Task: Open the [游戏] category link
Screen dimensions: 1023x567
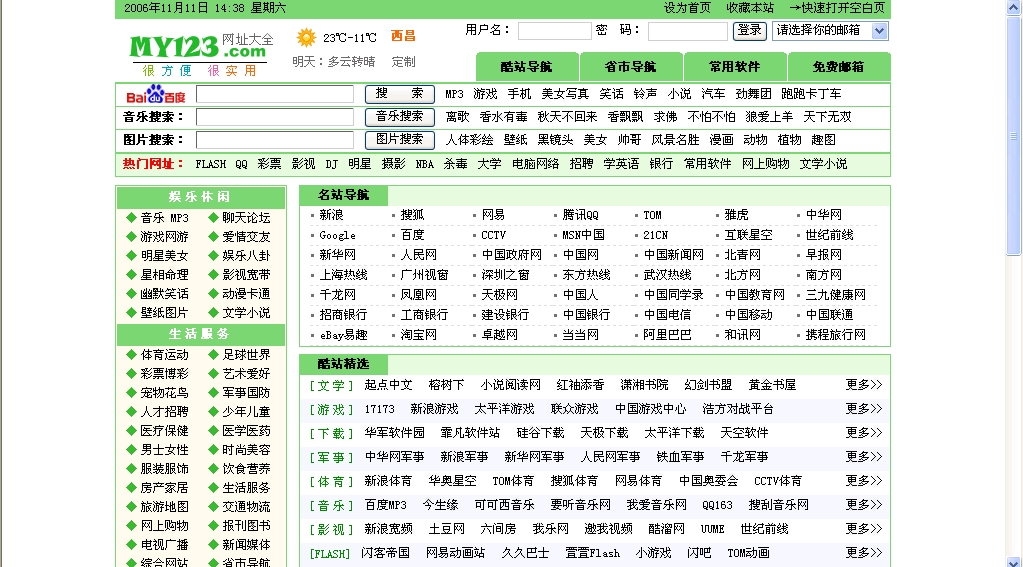Action: (x=331, y=410)
